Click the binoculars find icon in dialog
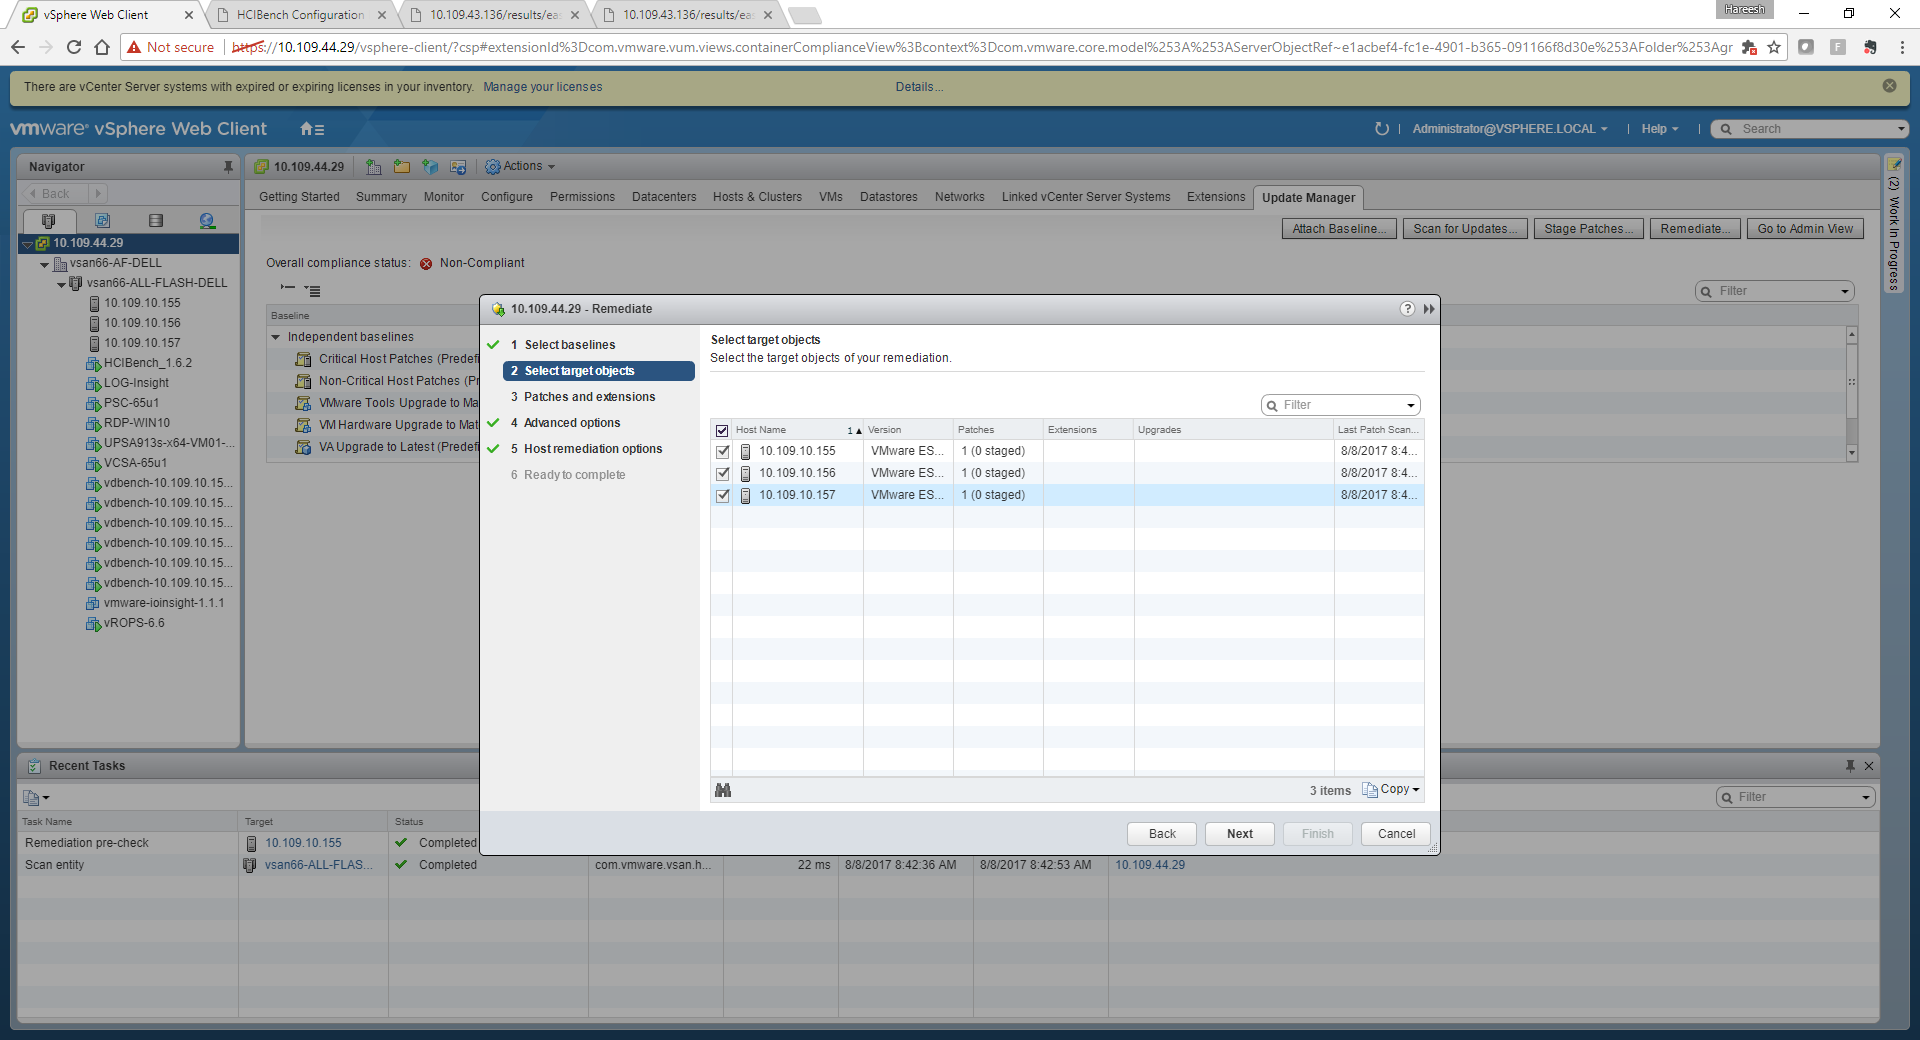This screenshot has width=1920, height=1040. pos(723,790)
